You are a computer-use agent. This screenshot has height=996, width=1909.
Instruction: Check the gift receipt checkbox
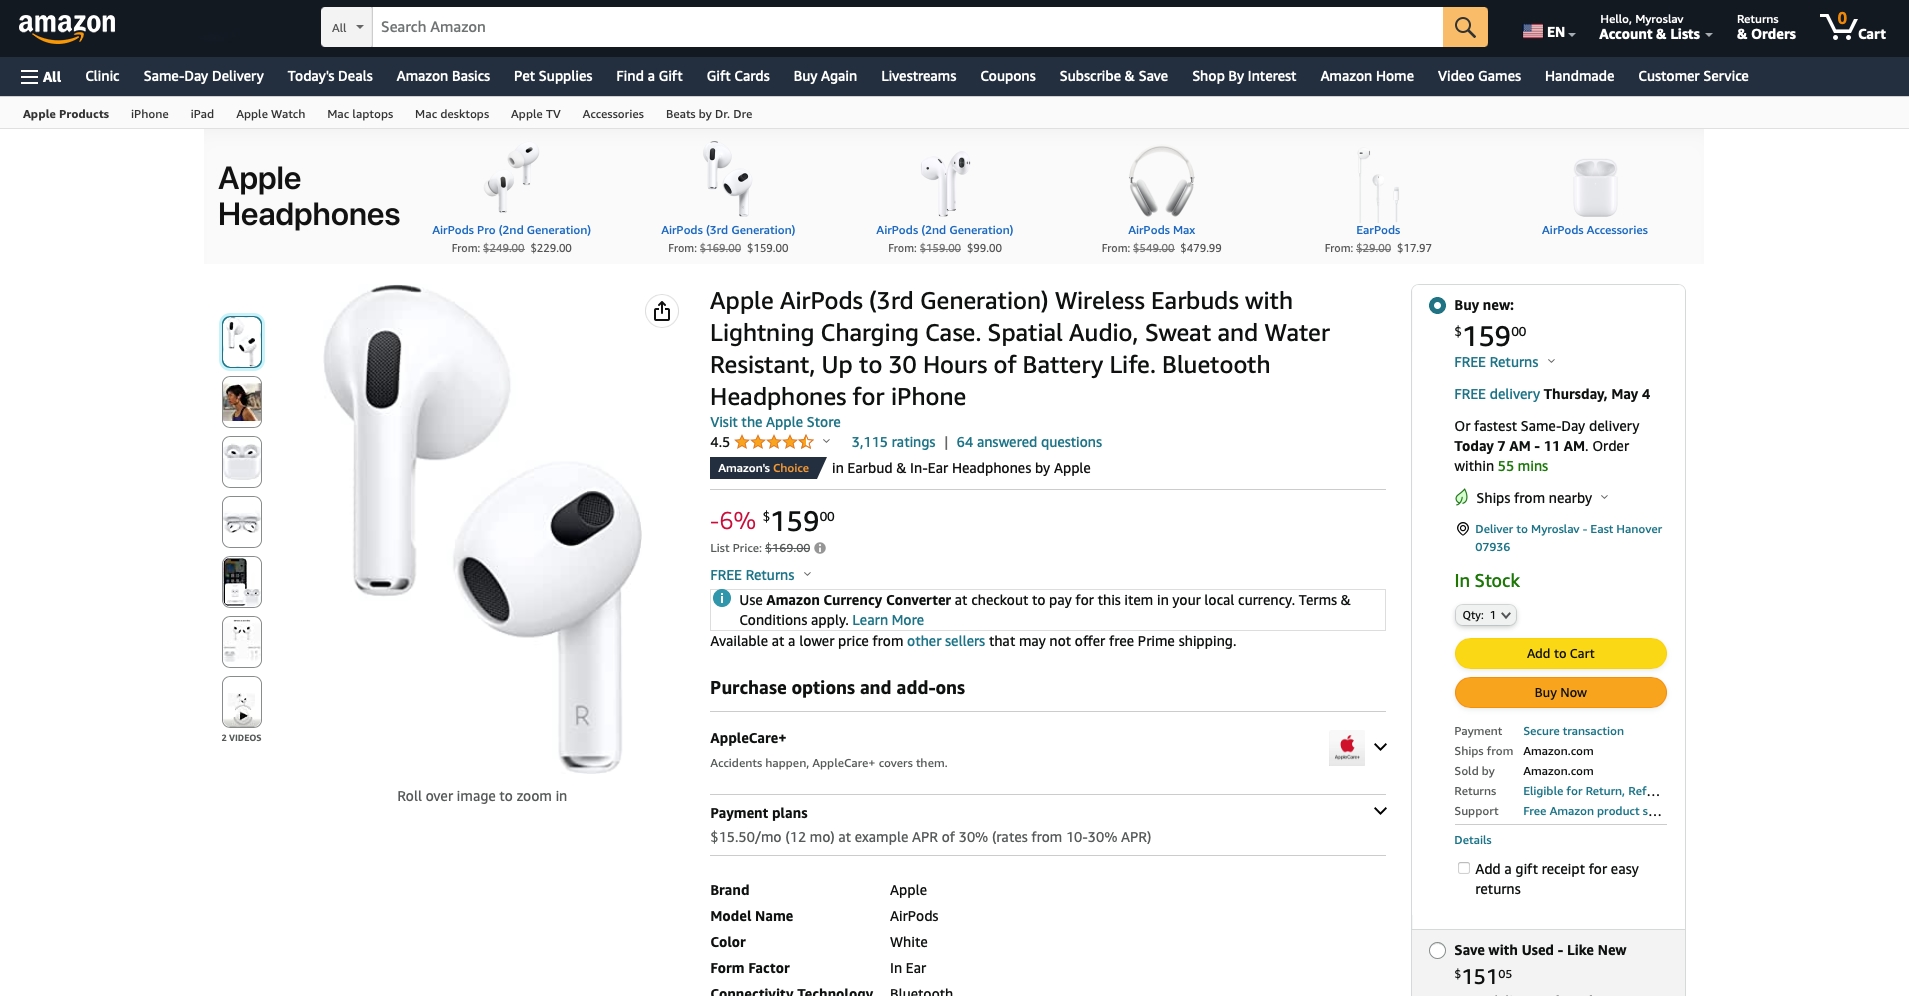tap(1463, 868)
